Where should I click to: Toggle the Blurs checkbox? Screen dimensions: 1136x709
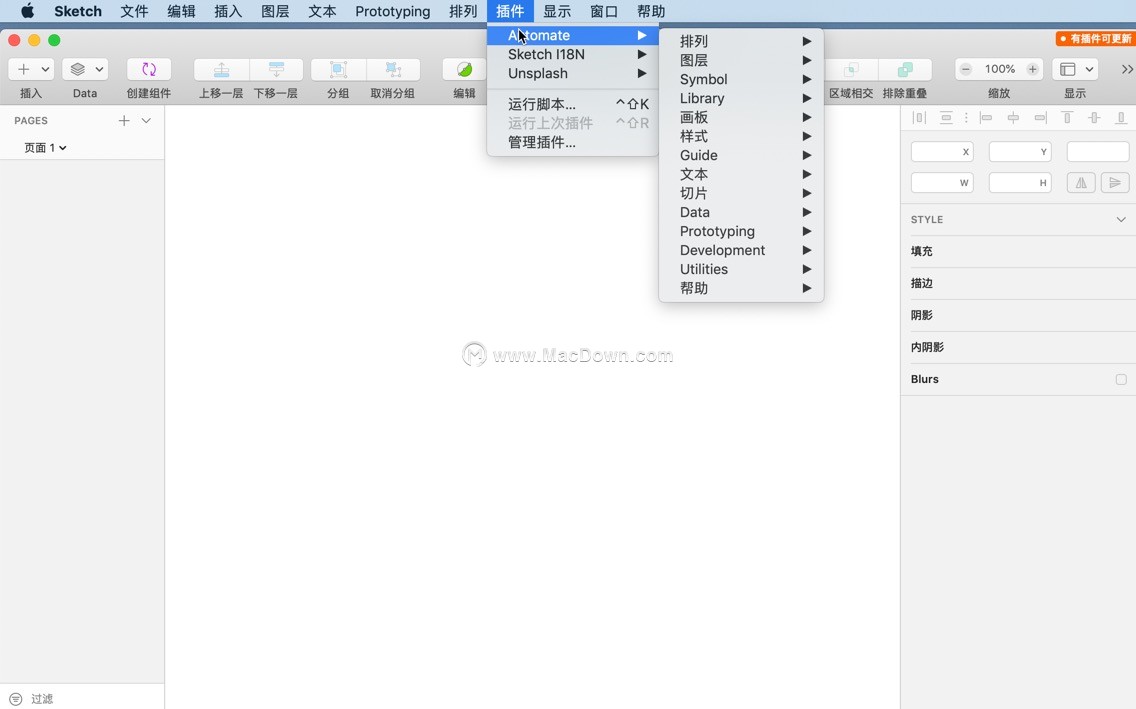[x=1121, y=379]
